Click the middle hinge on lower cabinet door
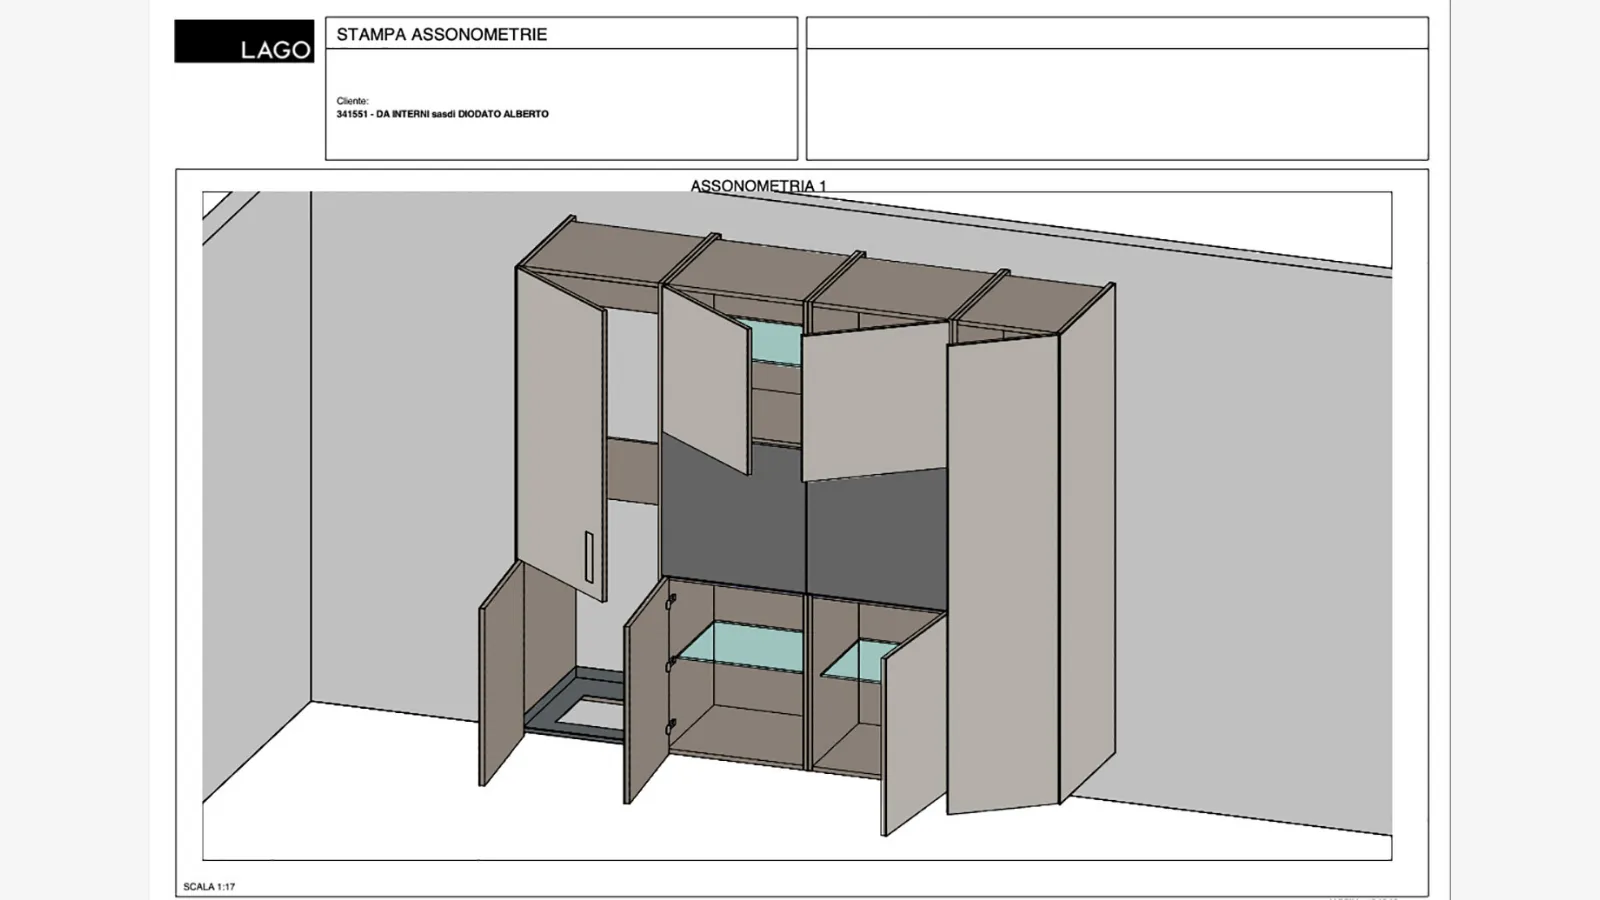The width and height of the screenshot is (1600, 900). pos(670,662)
